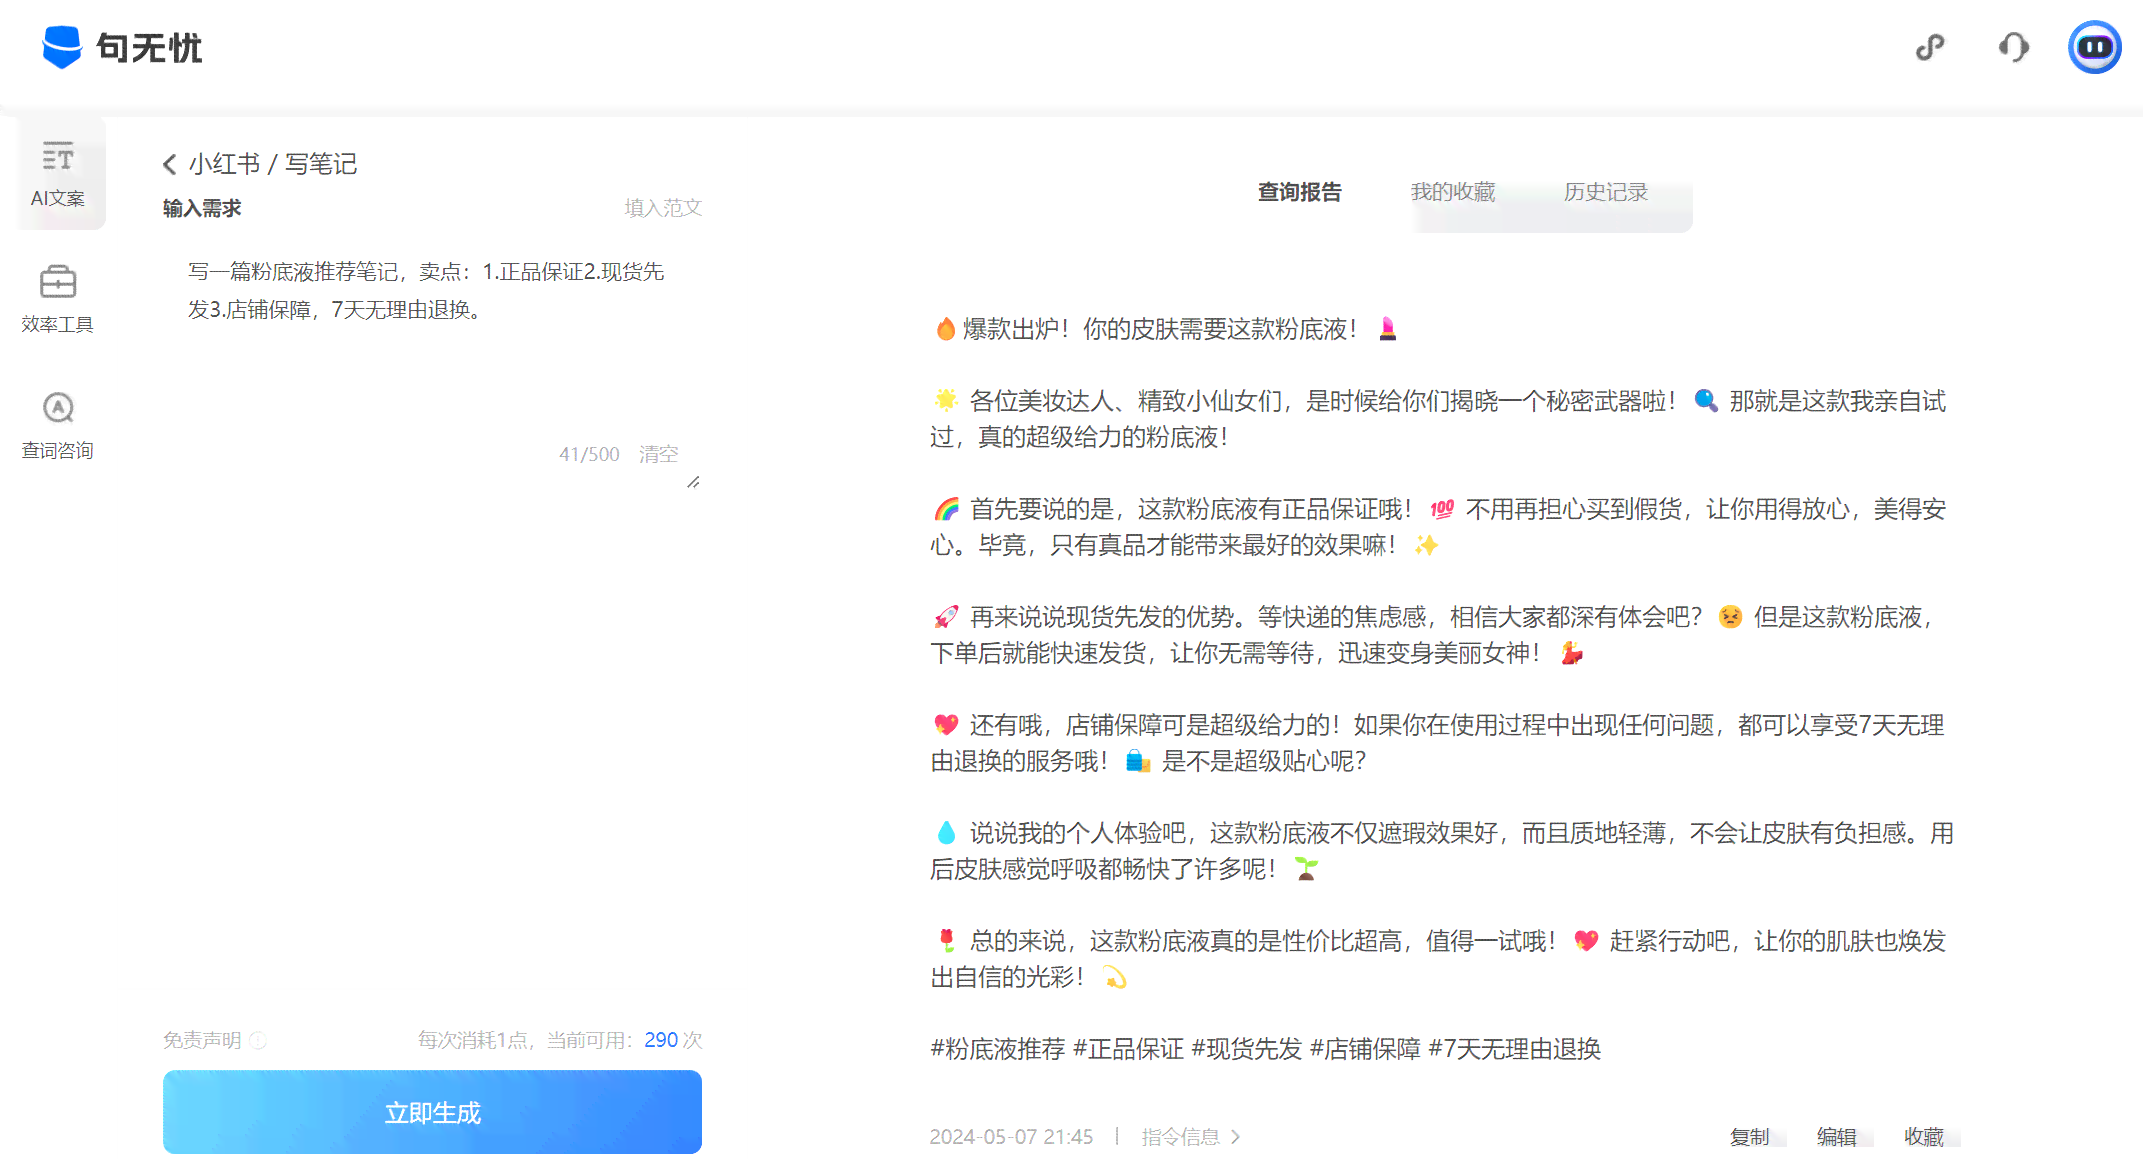2143x1159 pixels.
Task: Edit the generated note with 编辑
Action: (1836, 1137)
